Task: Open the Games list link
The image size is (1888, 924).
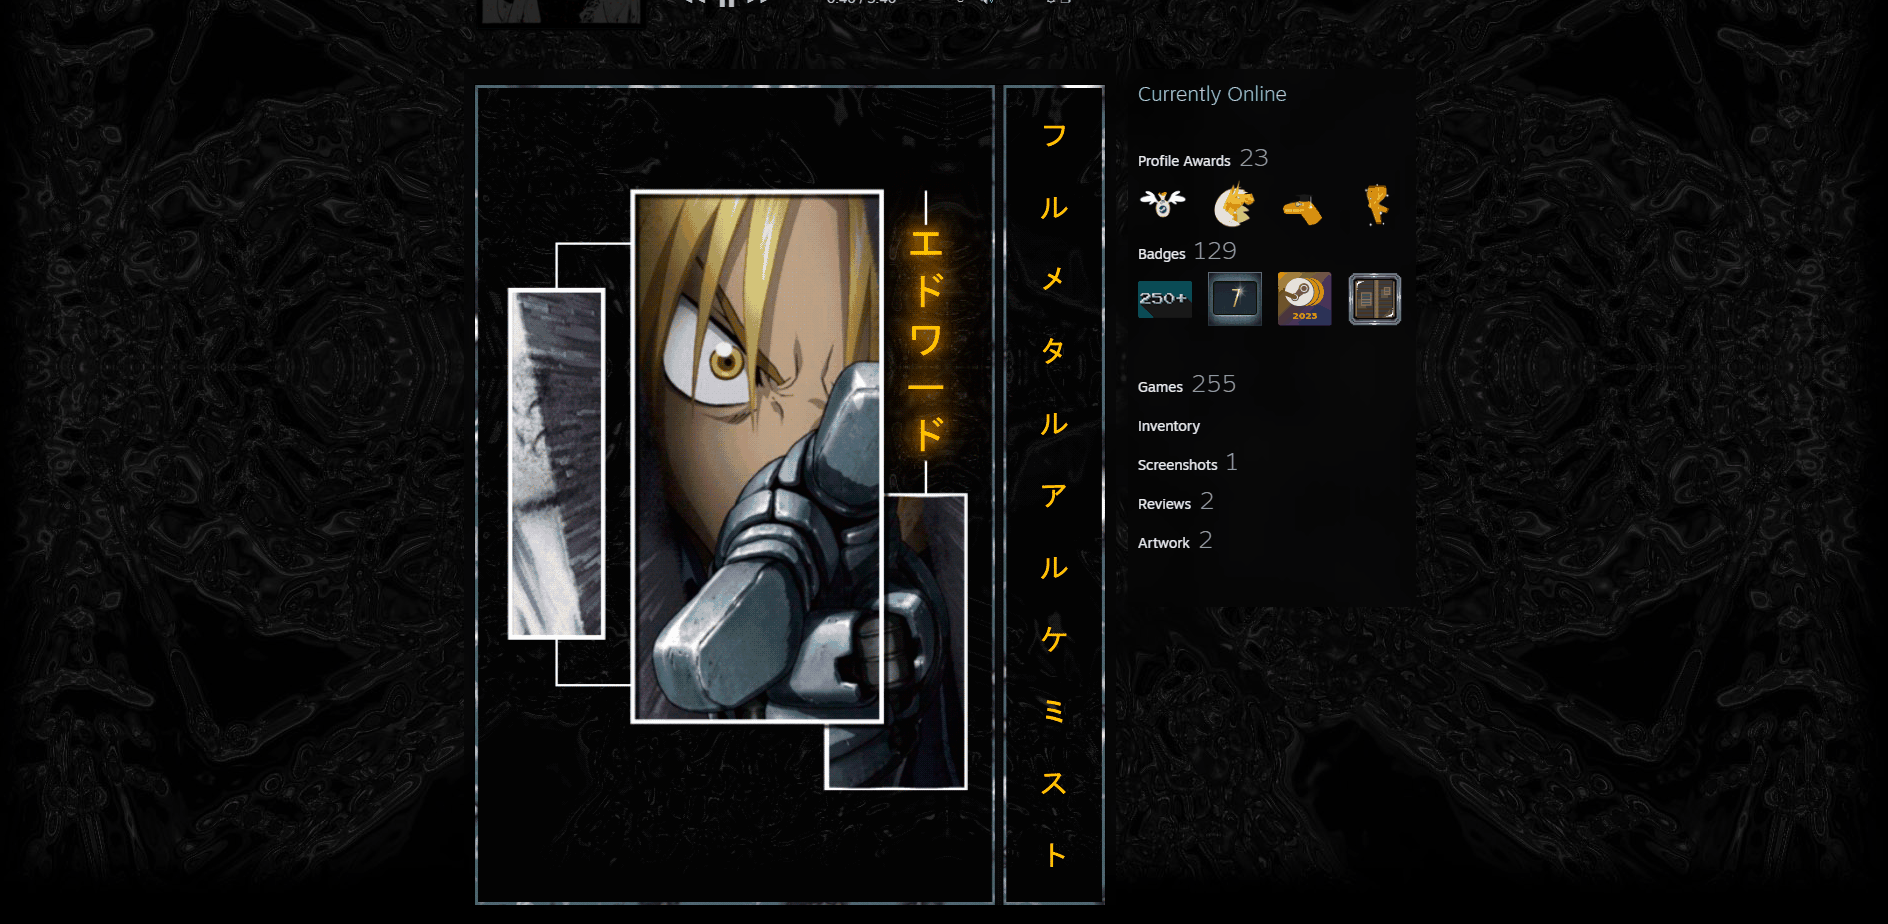Action: 1160,387
